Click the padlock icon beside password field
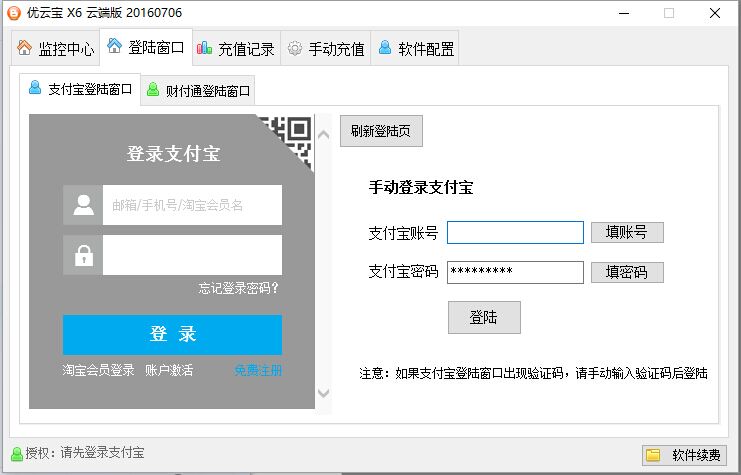 83,255
